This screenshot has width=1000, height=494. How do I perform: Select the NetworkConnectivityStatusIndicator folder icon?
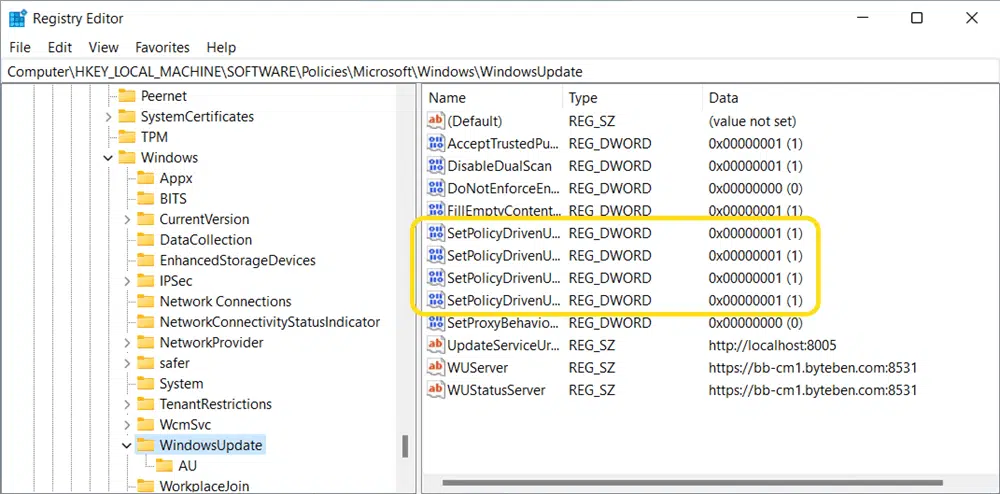(146, 322)
